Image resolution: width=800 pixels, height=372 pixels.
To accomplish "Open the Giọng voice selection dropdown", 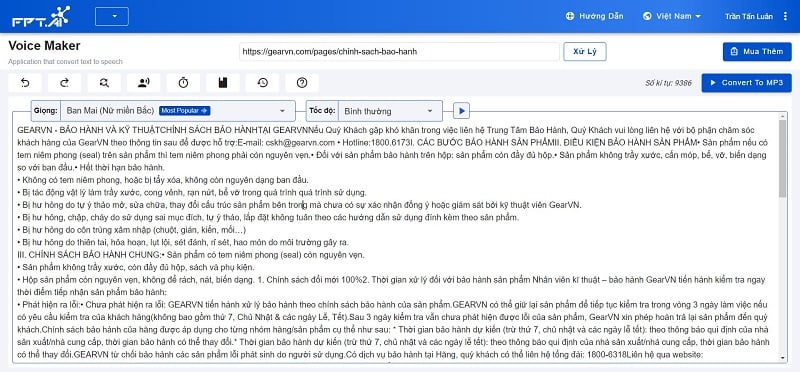I will [x=178, y=111].
